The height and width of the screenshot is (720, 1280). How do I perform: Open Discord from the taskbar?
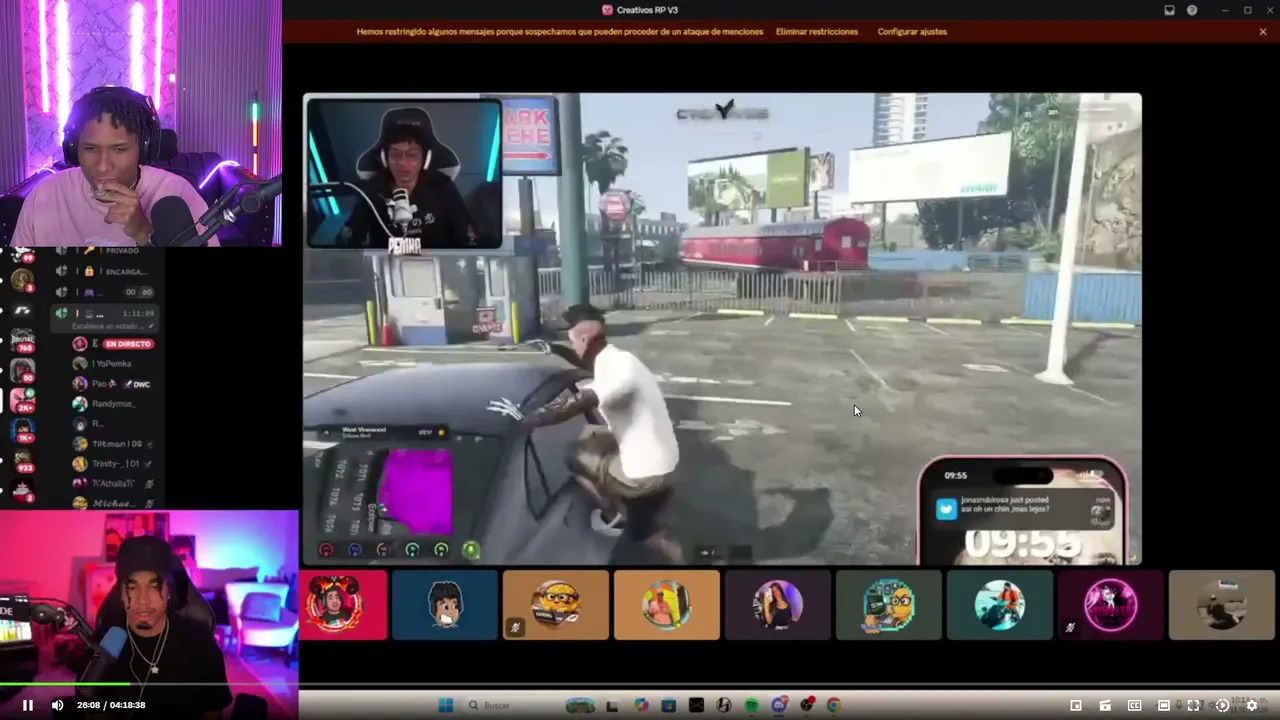coord(779,705)
